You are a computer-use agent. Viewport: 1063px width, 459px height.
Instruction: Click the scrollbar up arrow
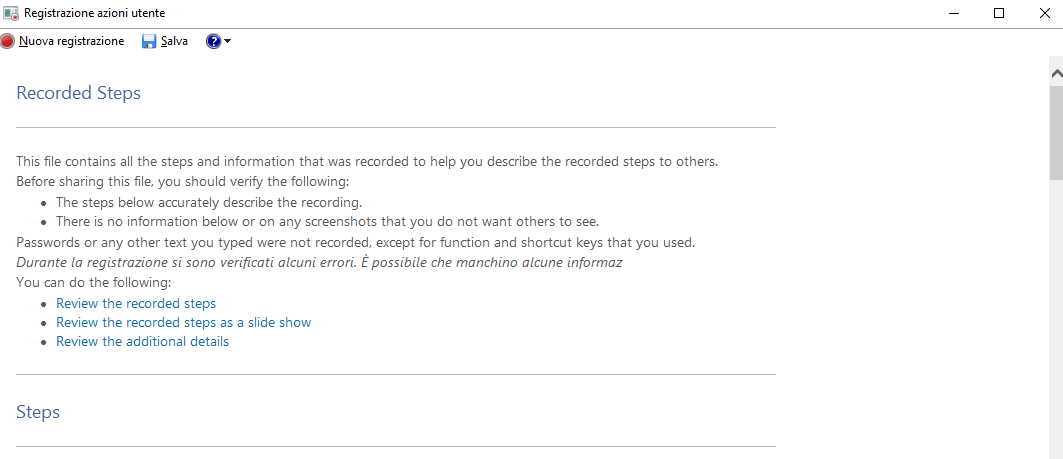(1055, 73)
